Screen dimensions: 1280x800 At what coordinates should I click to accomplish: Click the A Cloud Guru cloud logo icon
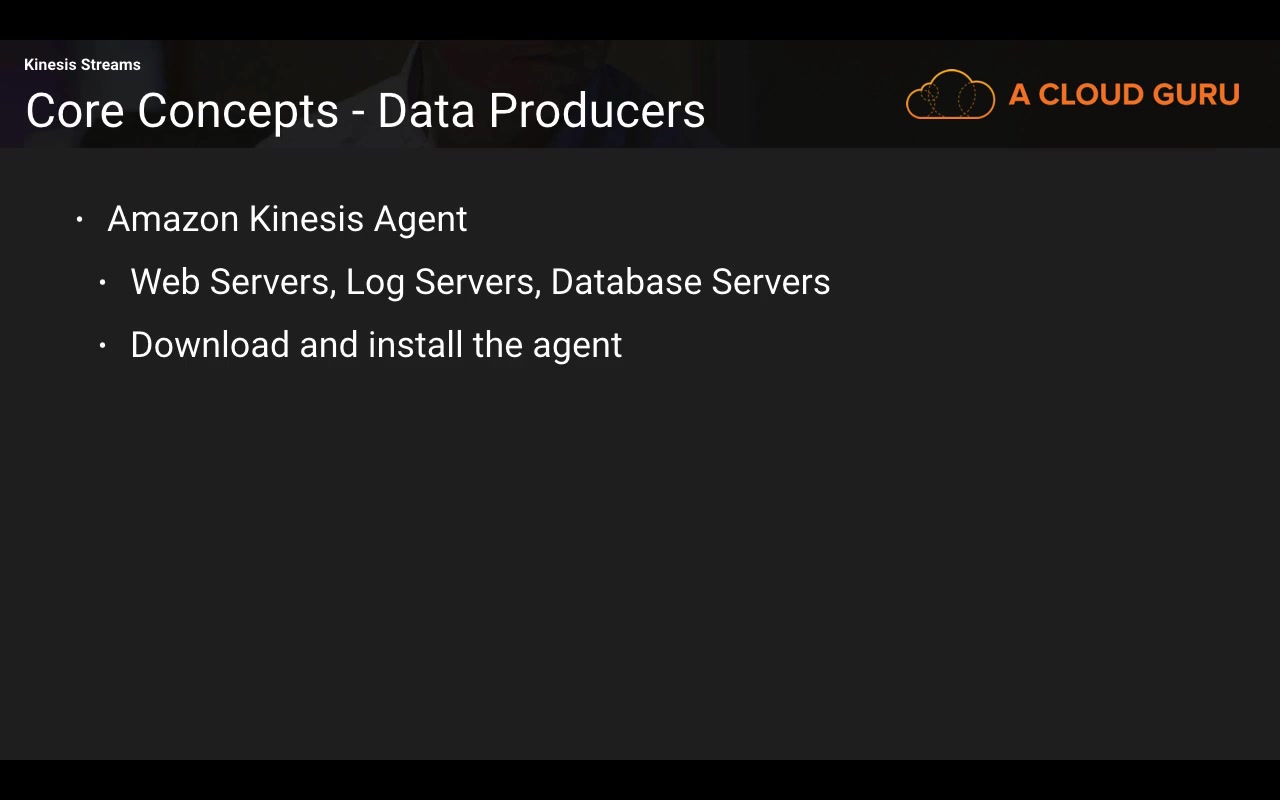coord(950,95)
